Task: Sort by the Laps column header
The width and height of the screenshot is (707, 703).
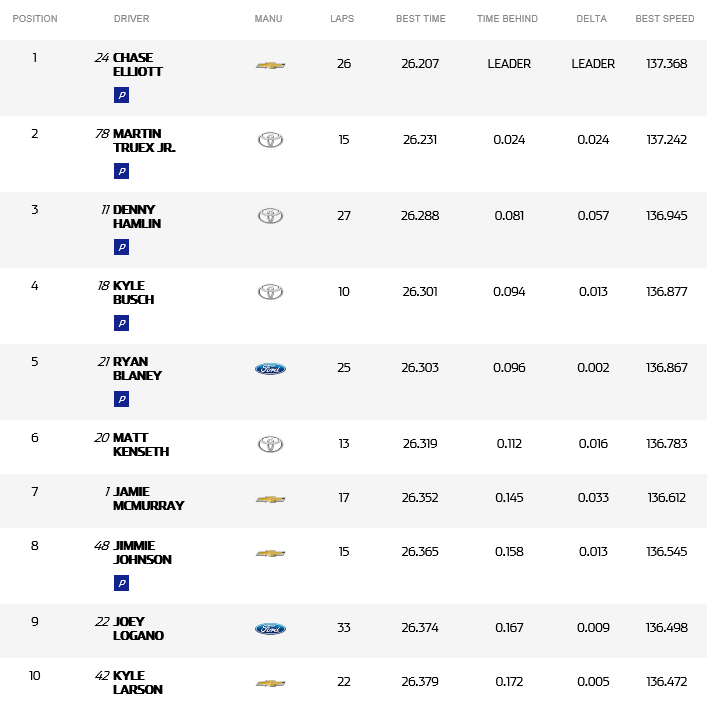Action: [x=343, y=19]
